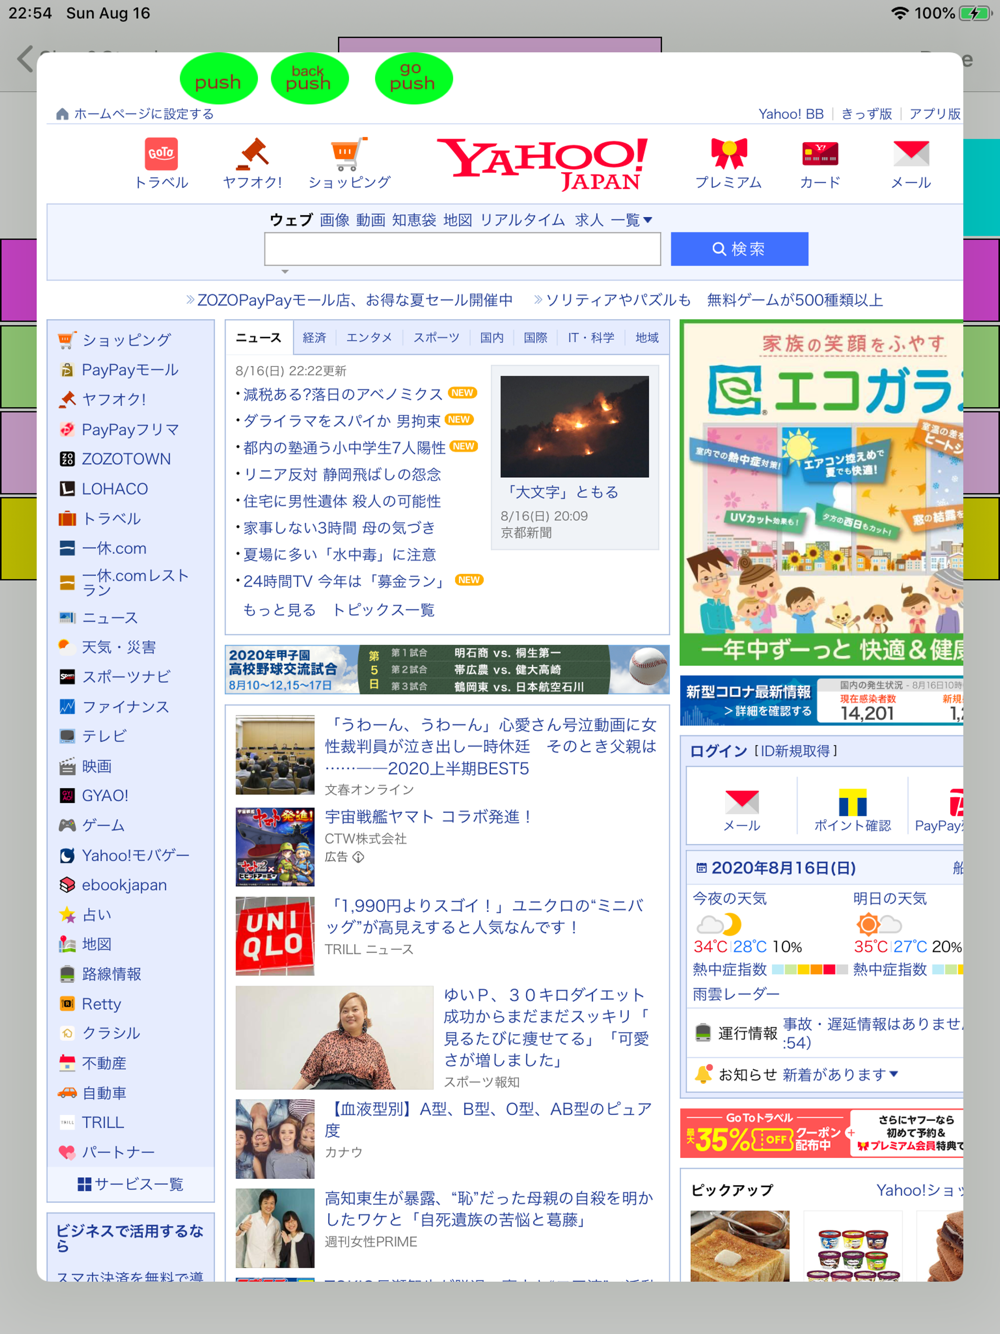Image resolution: width=1000 pixels, height=1334 pixels.
Task: Select the 画像 search tab
Action: point(334,220)
